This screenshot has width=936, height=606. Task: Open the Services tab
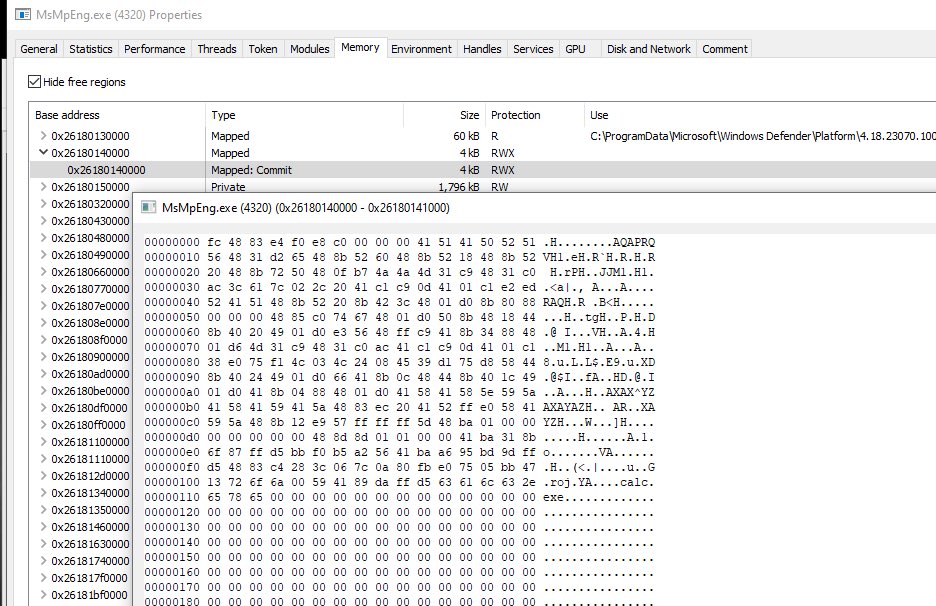(x=533, y=49)
